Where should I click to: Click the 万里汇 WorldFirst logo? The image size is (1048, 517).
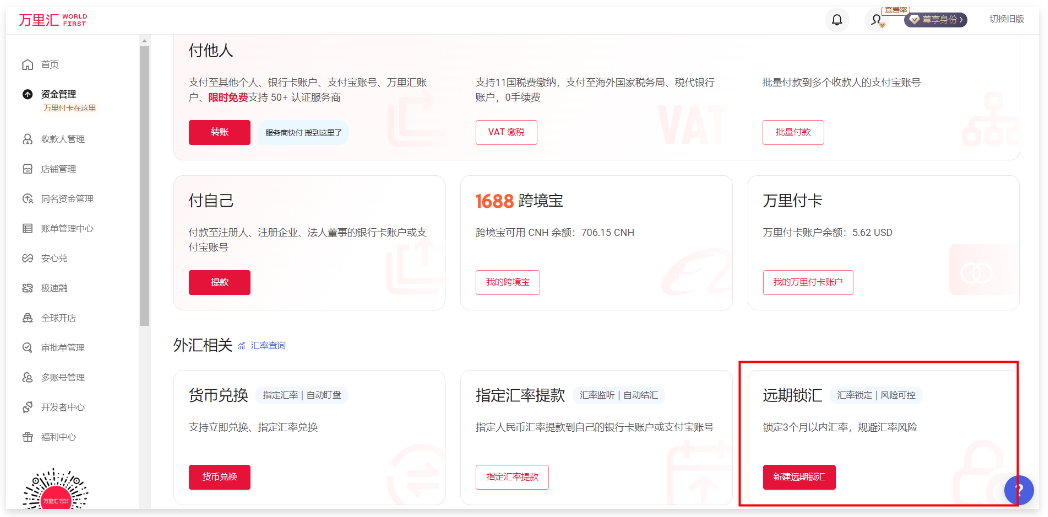[x=52, y=20]
